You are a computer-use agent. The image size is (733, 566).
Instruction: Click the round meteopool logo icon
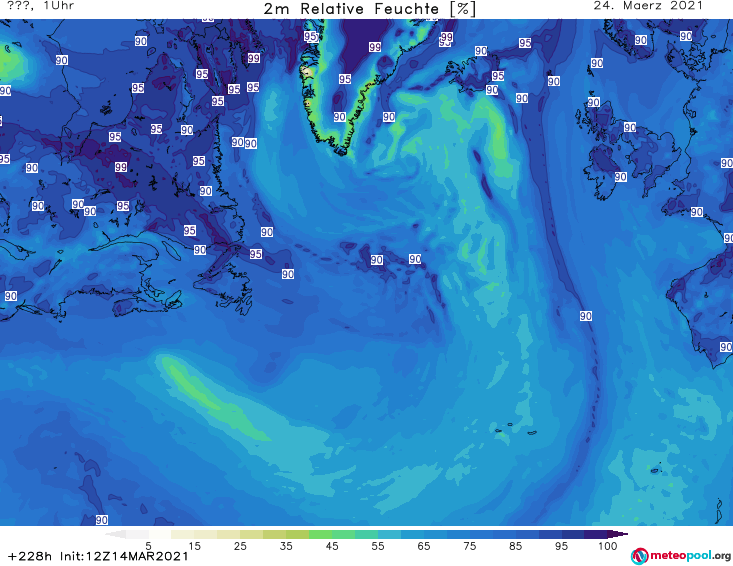(x=640, y=556)
